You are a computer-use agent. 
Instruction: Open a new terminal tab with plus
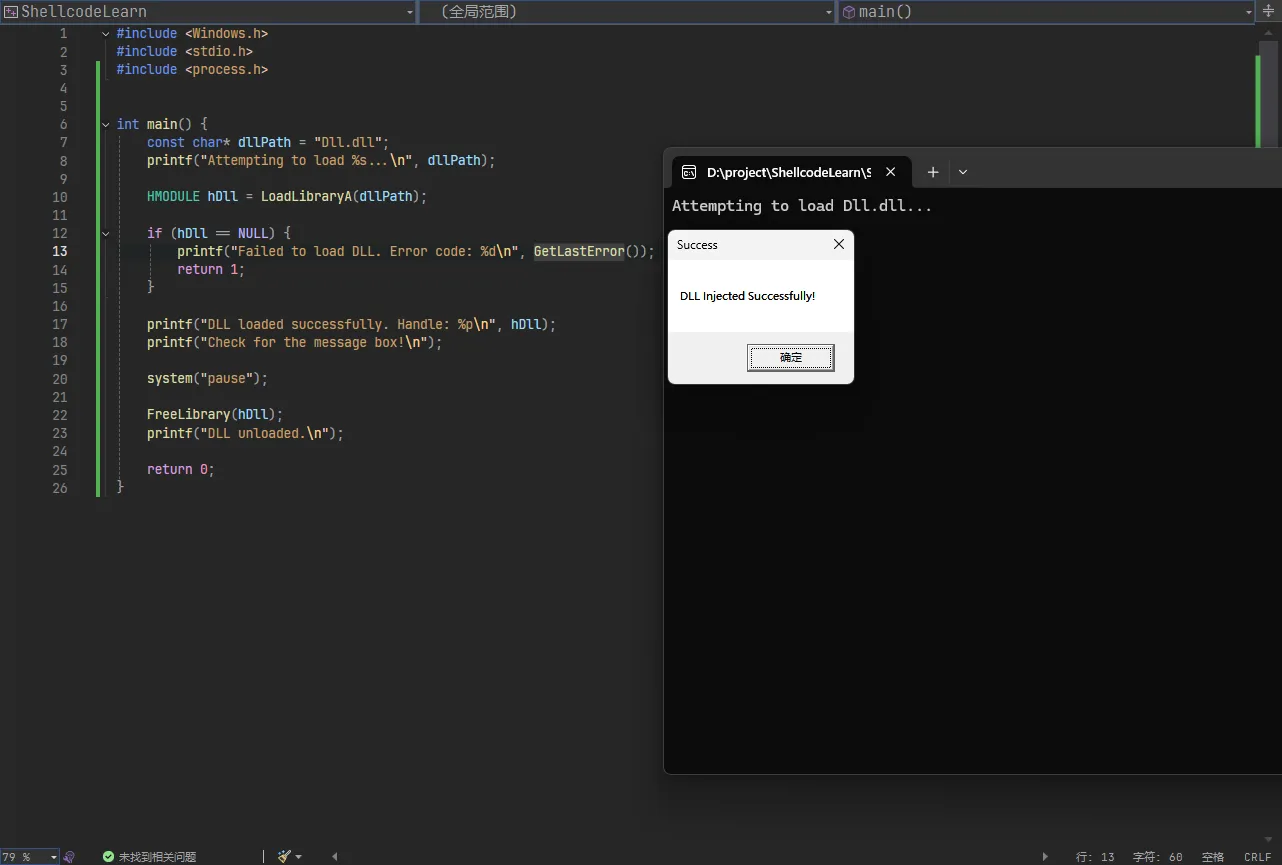tap(932, 172)
